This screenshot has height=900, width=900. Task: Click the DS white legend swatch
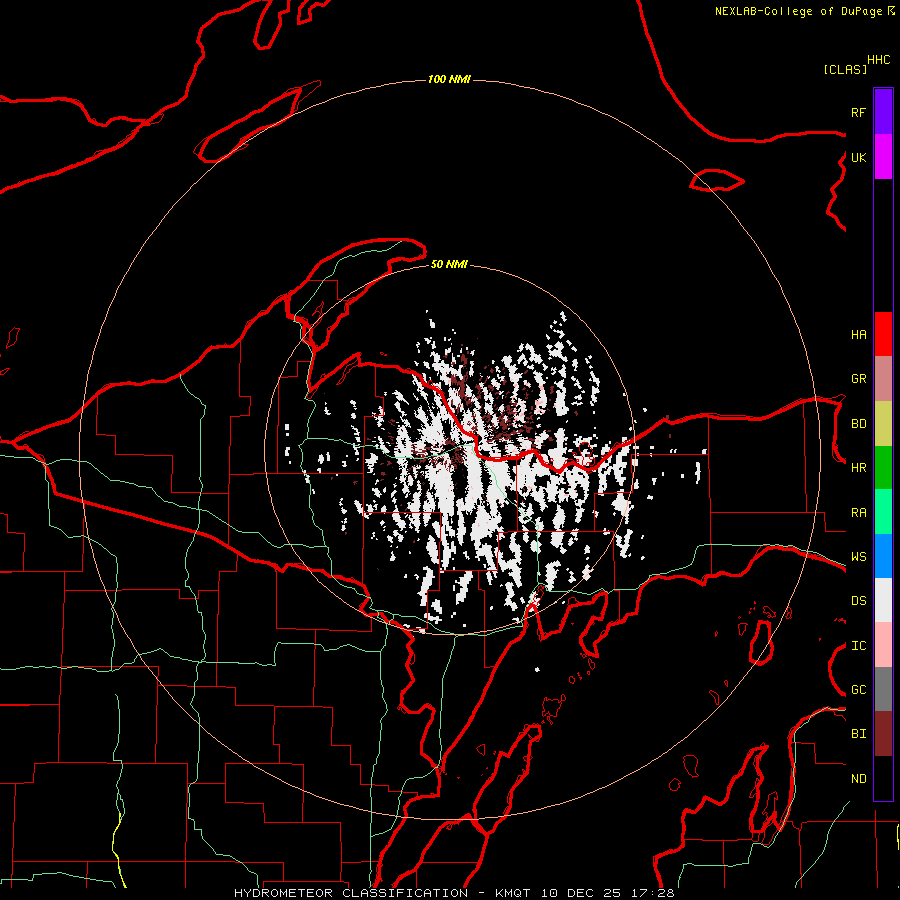click(883, 600)
